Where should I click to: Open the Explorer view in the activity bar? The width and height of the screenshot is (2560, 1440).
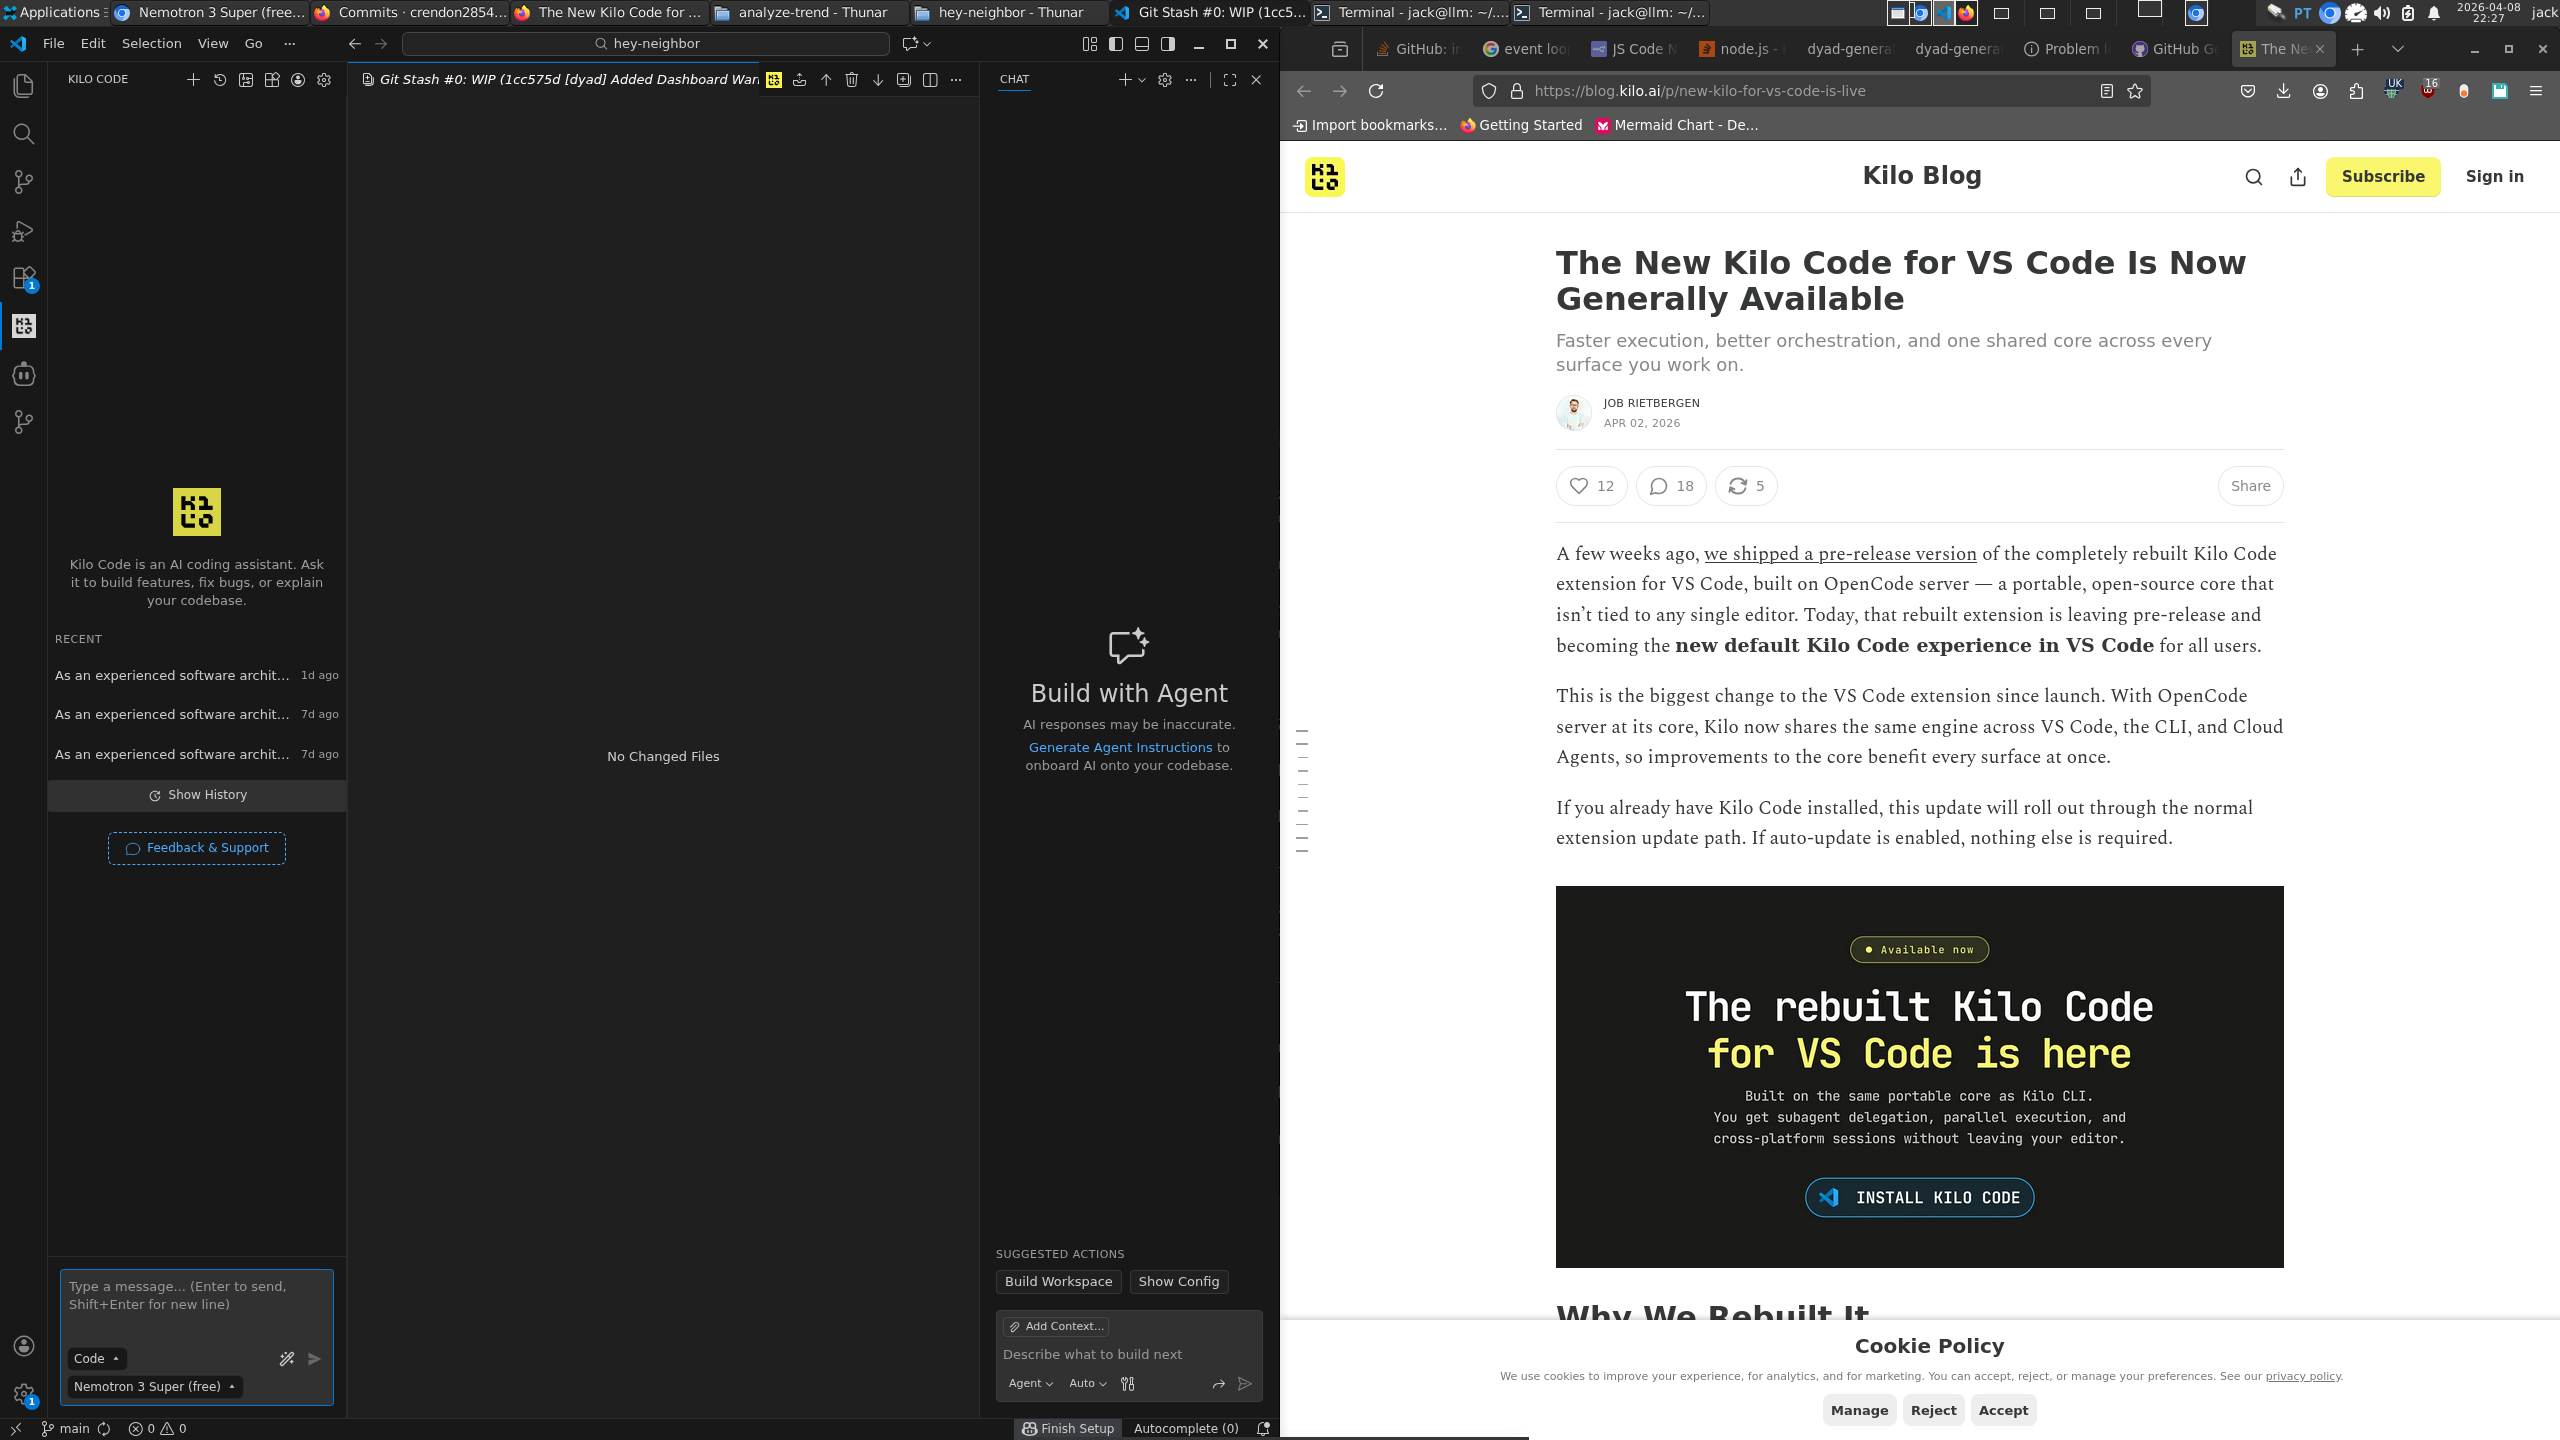click(23, 86)
